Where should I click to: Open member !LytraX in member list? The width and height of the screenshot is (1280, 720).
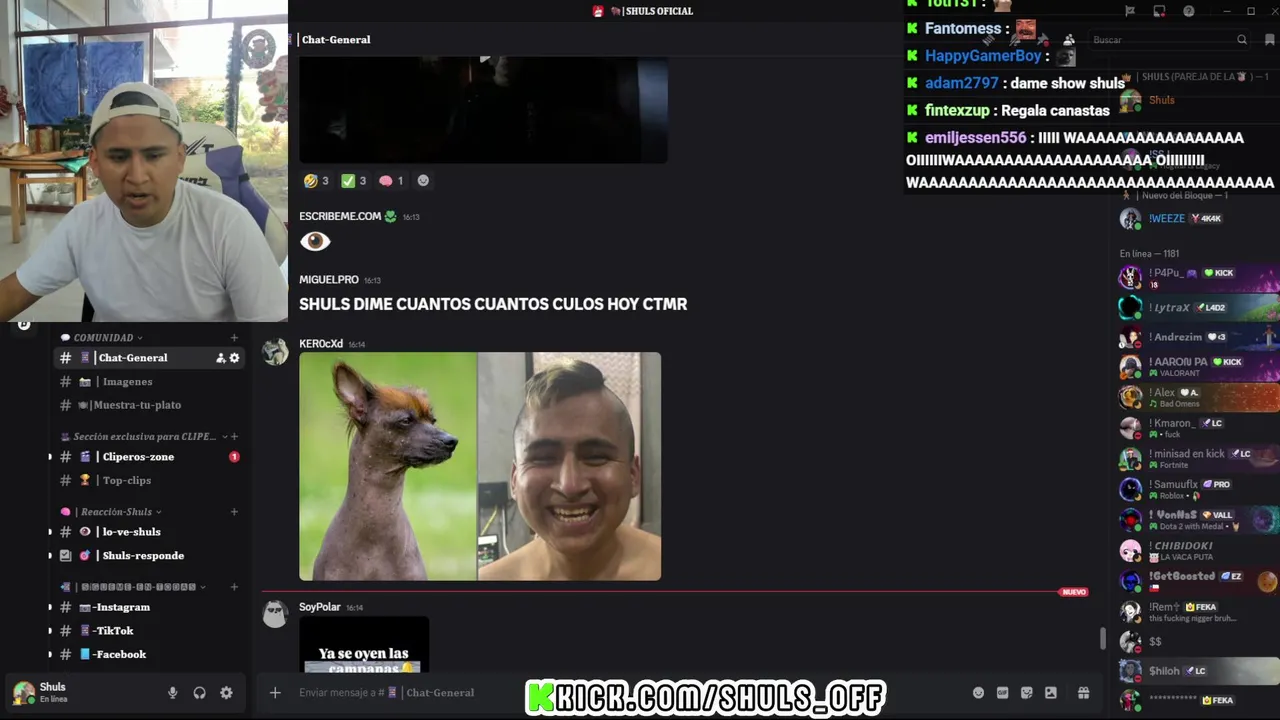1197,308
